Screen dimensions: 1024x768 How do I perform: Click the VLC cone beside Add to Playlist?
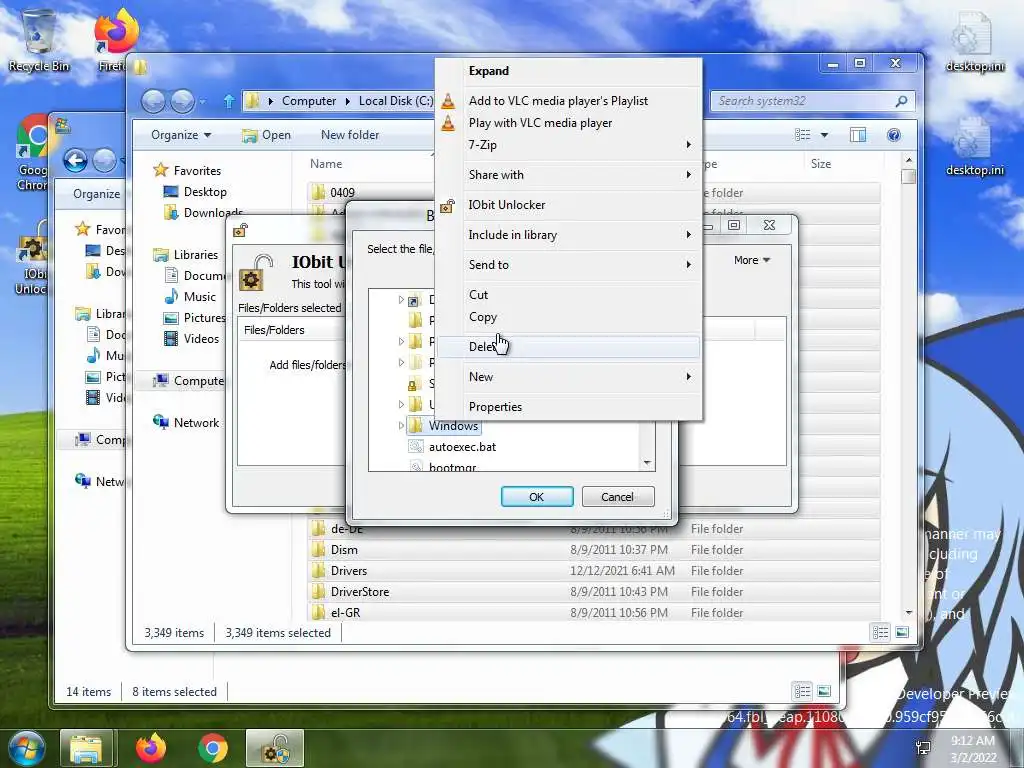coord(448,101)
